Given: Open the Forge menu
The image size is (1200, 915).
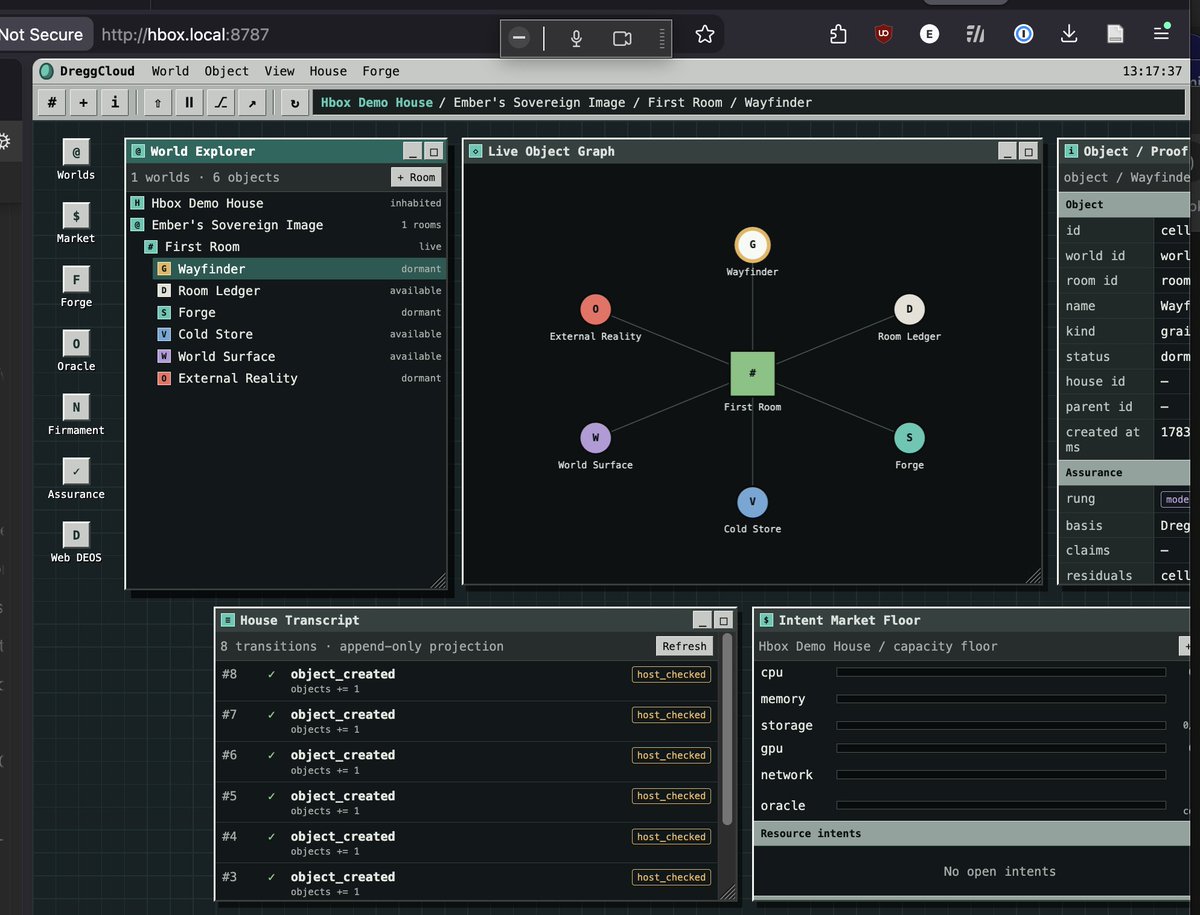Looking at the screenshot, I should tap(381, 71).
